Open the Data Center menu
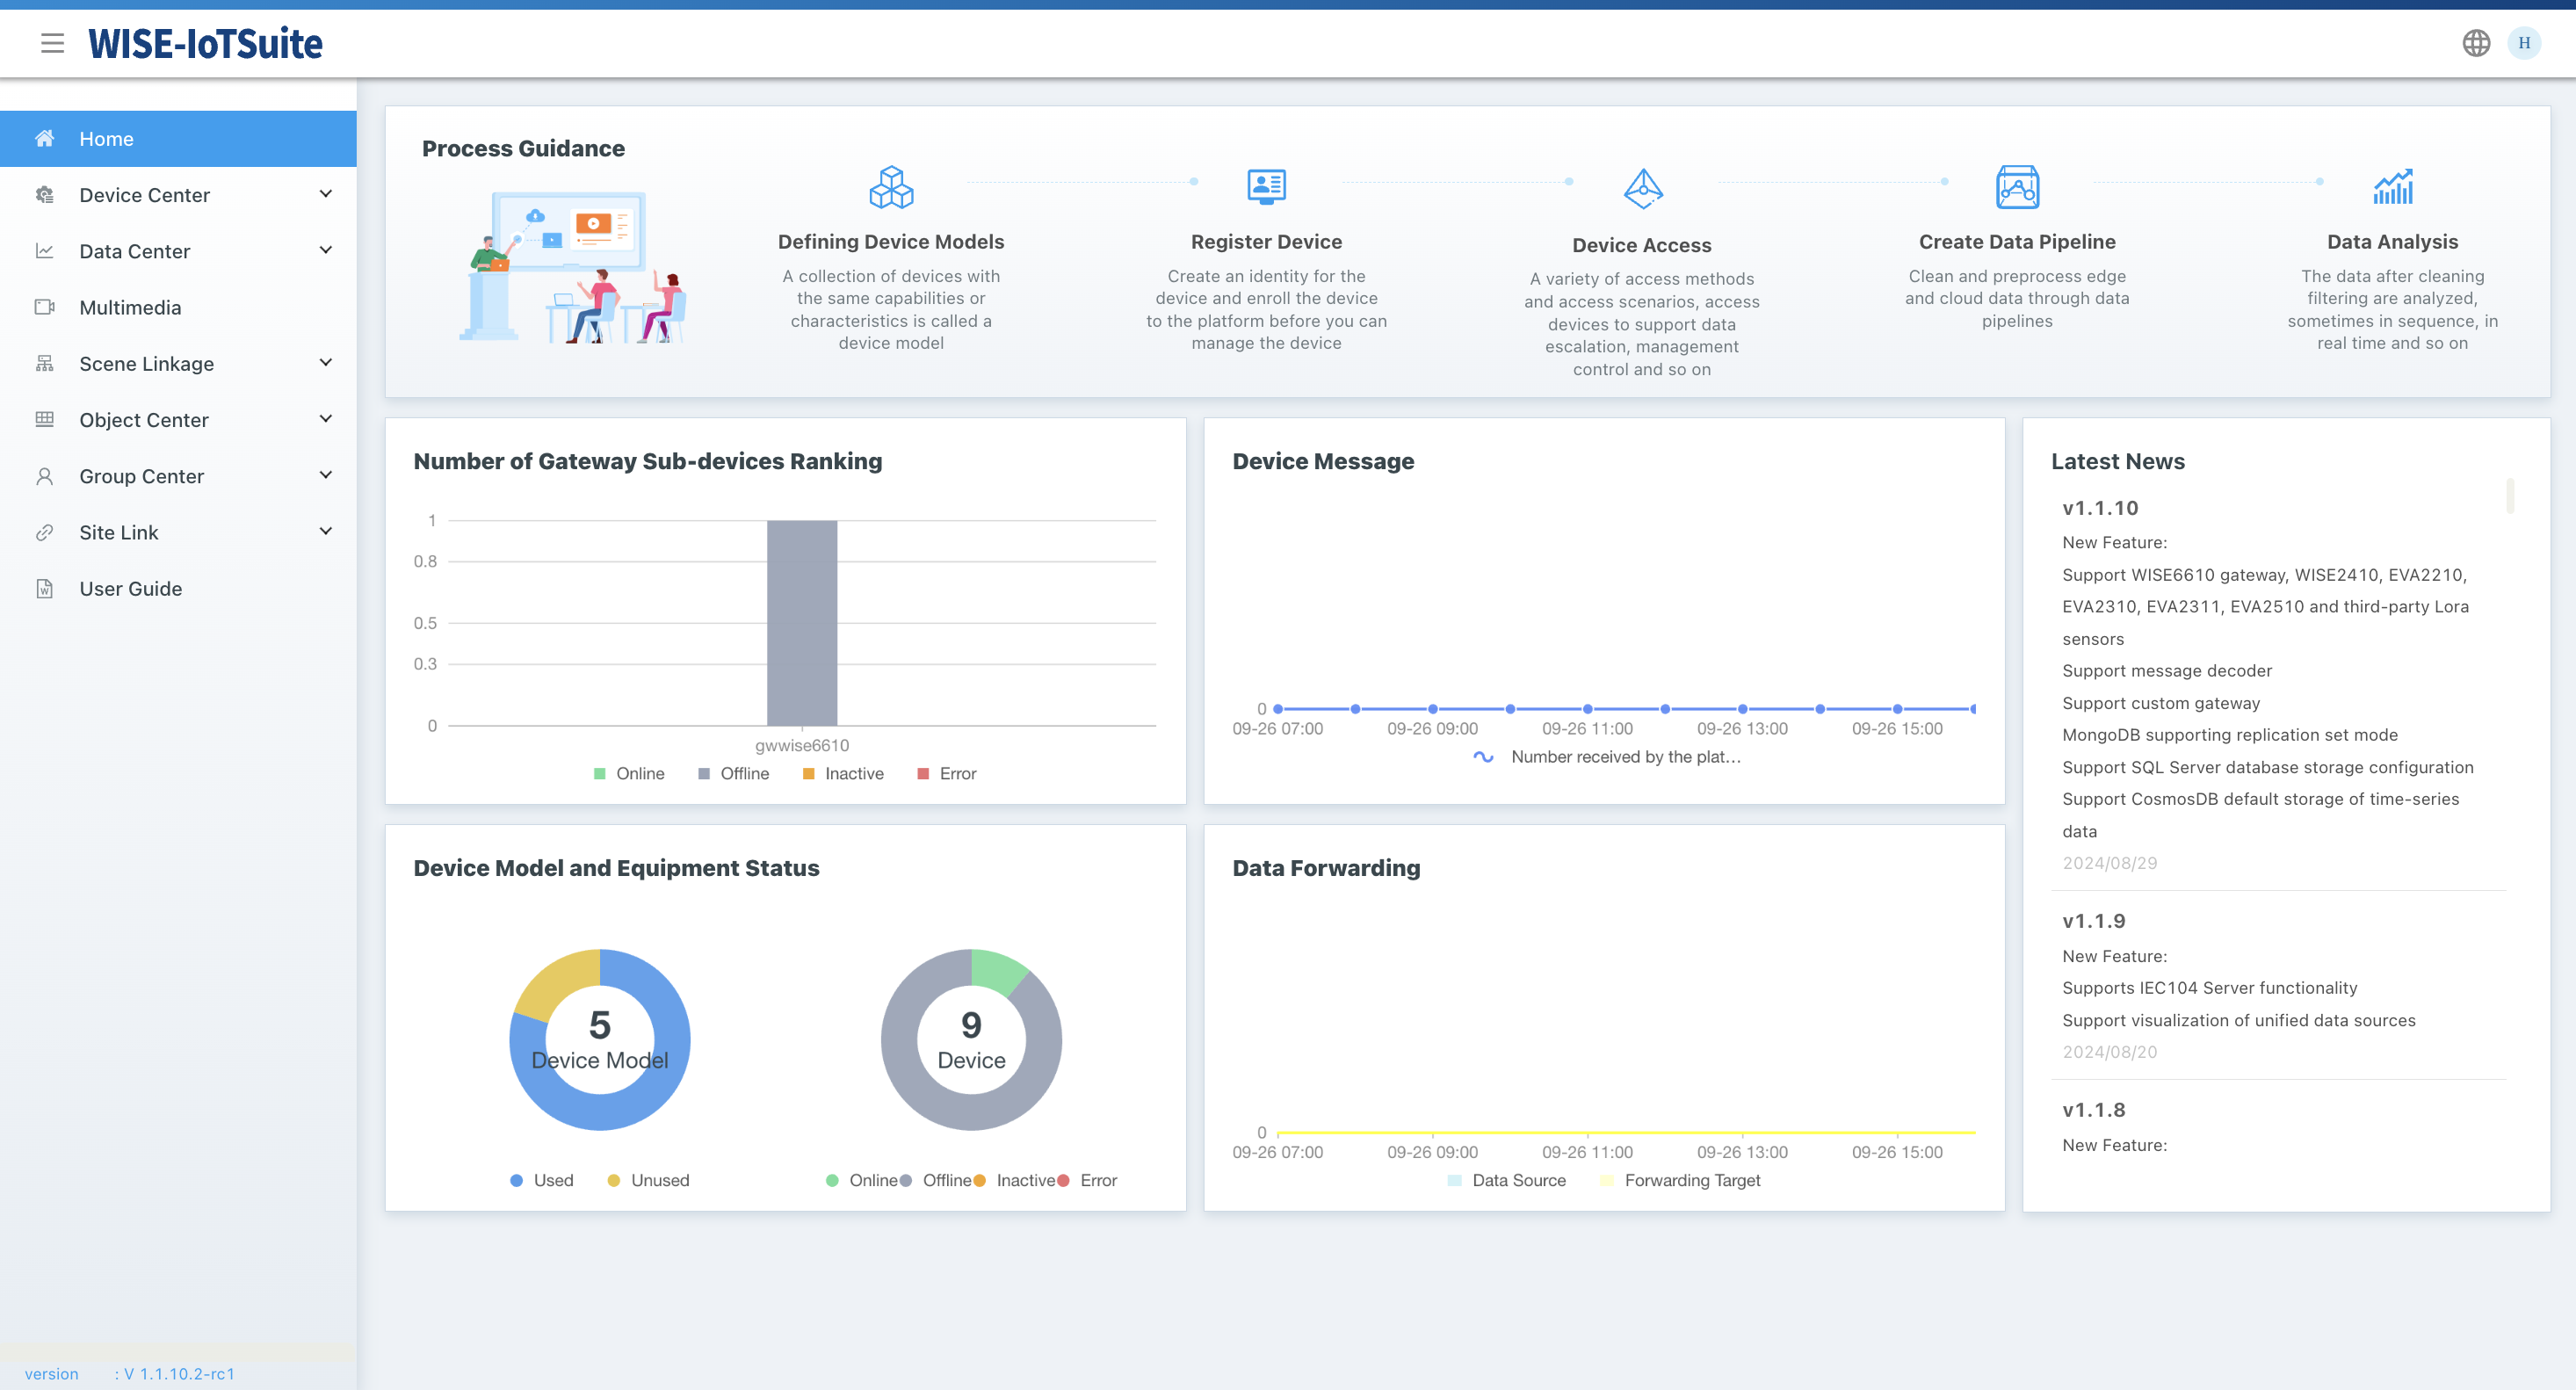 [178, 251]
